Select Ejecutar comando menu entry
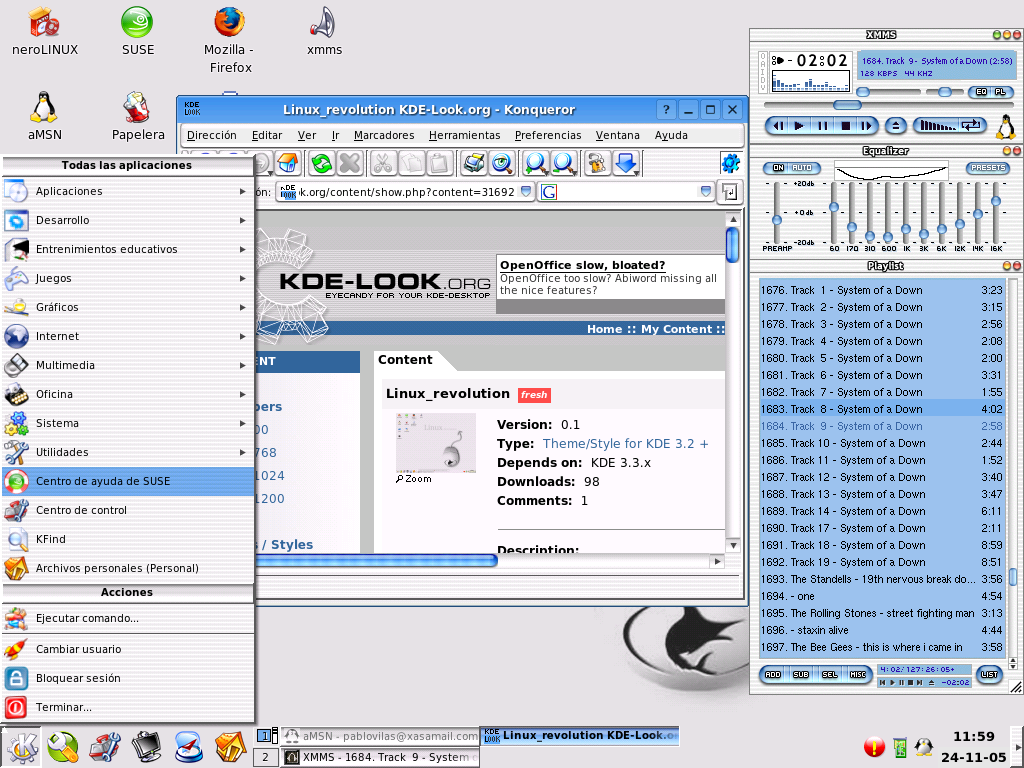 coord(127,618)
